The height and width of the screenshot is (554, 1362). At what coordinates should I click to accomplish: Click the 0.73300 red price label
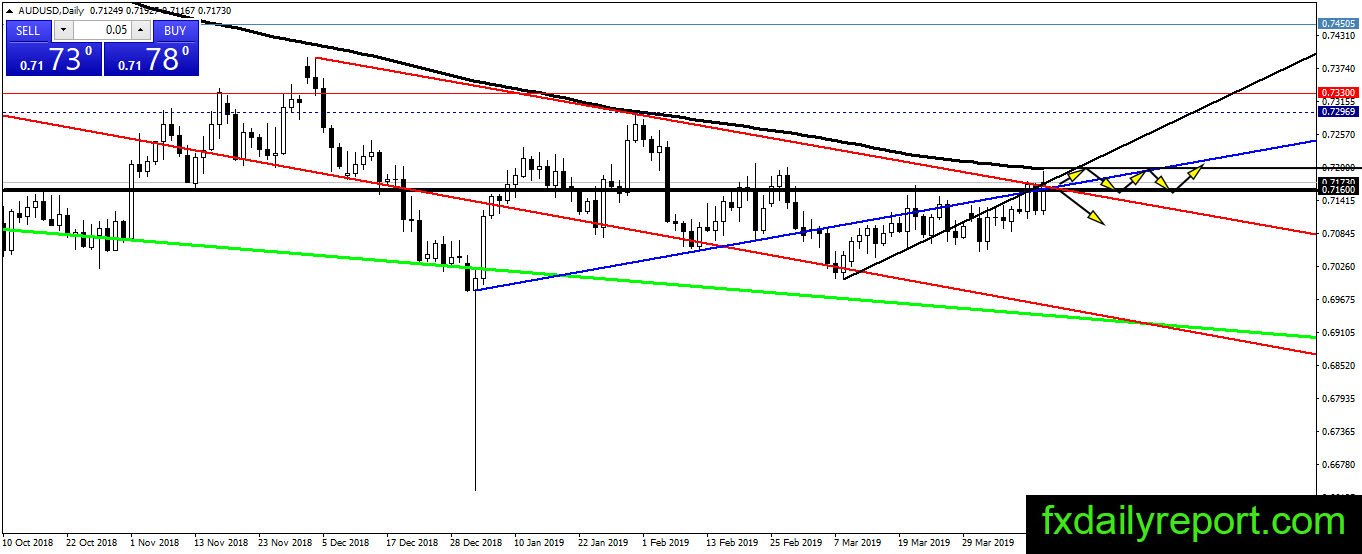(x=1338, y=92)
